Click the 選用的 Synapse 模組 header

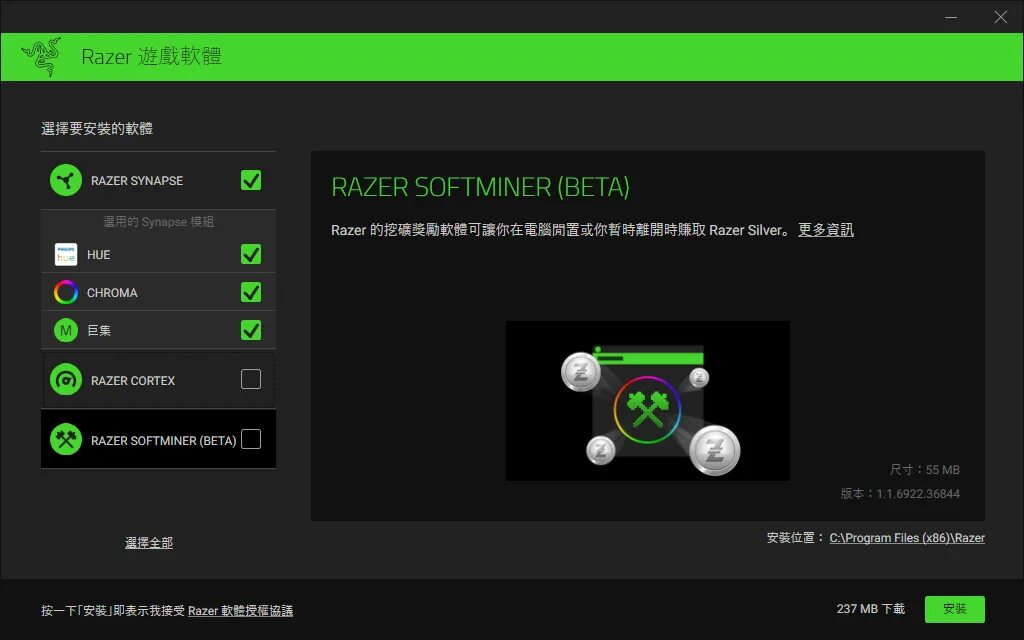point(159,222)
